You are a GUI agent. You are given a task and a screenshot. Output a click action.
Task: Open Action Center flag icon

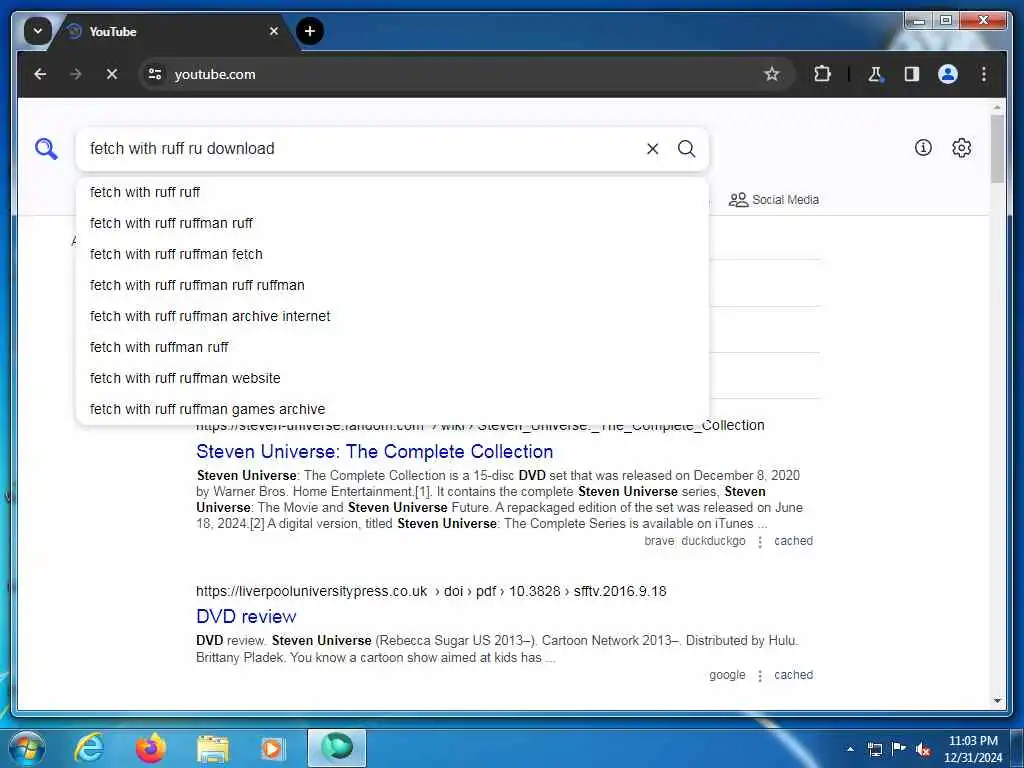point(899,749)
